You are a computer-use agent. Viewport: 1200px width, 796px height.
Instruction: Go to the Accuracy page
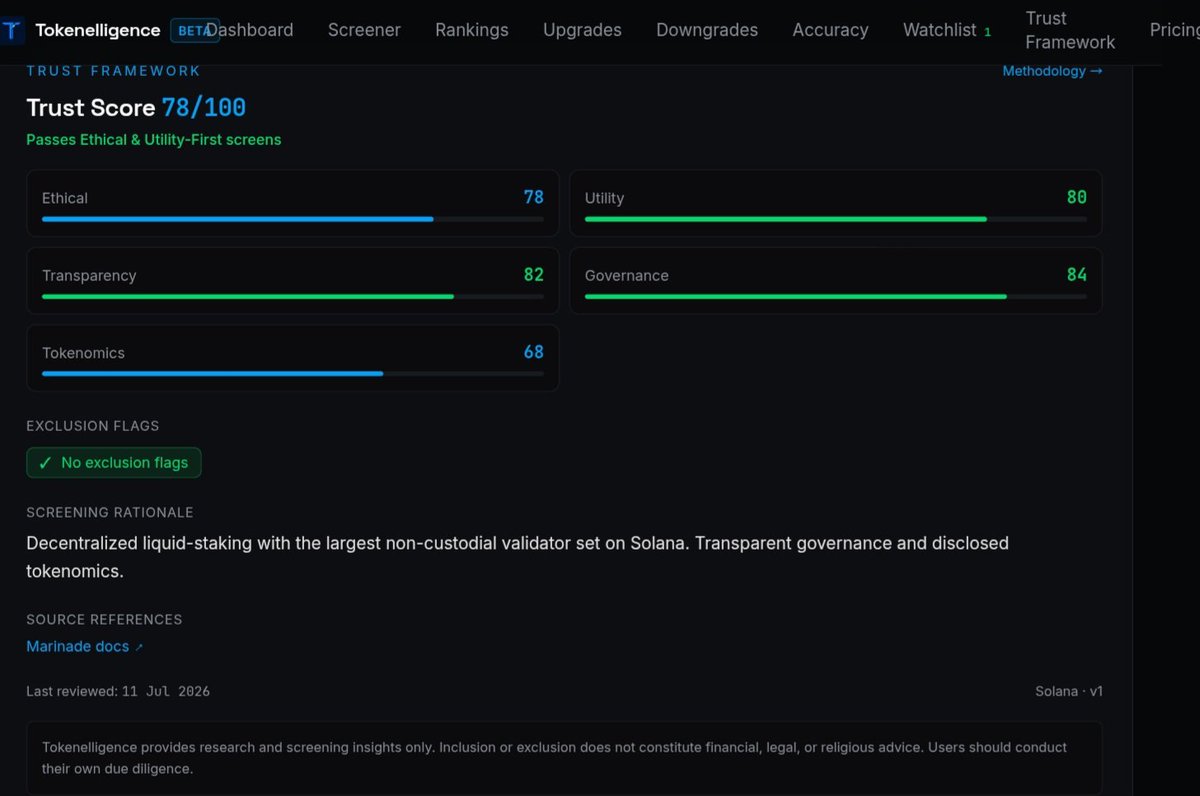click(830, 30)
